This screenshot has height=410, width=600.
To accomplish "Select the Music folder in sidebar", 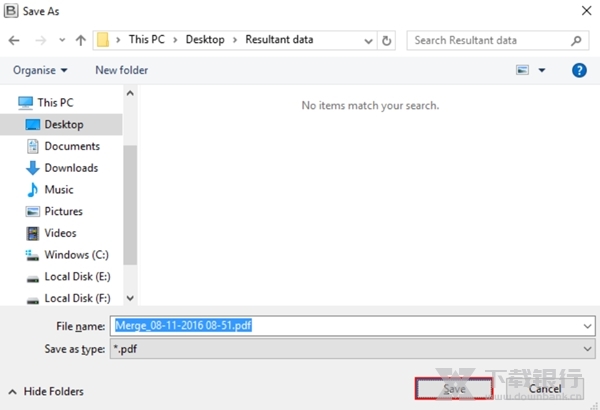I will tap(58, 189).
